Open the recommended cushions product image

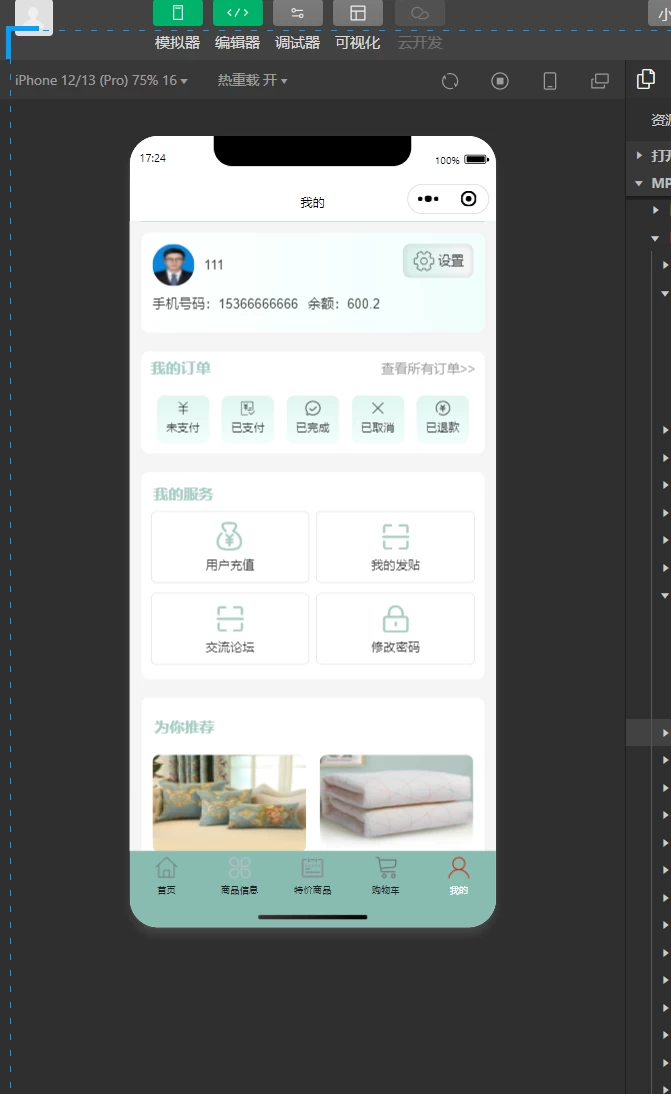point(229,802)
